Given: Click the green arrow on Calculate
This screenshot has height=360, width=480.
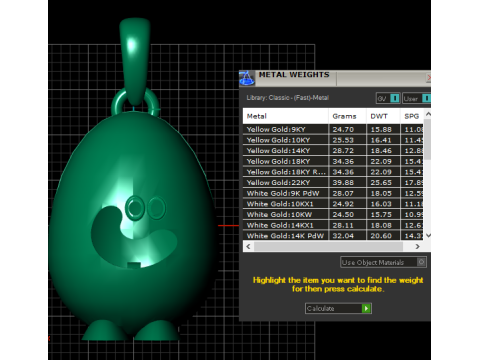Looking at the screenshot, I should click(x=366, y=308).
